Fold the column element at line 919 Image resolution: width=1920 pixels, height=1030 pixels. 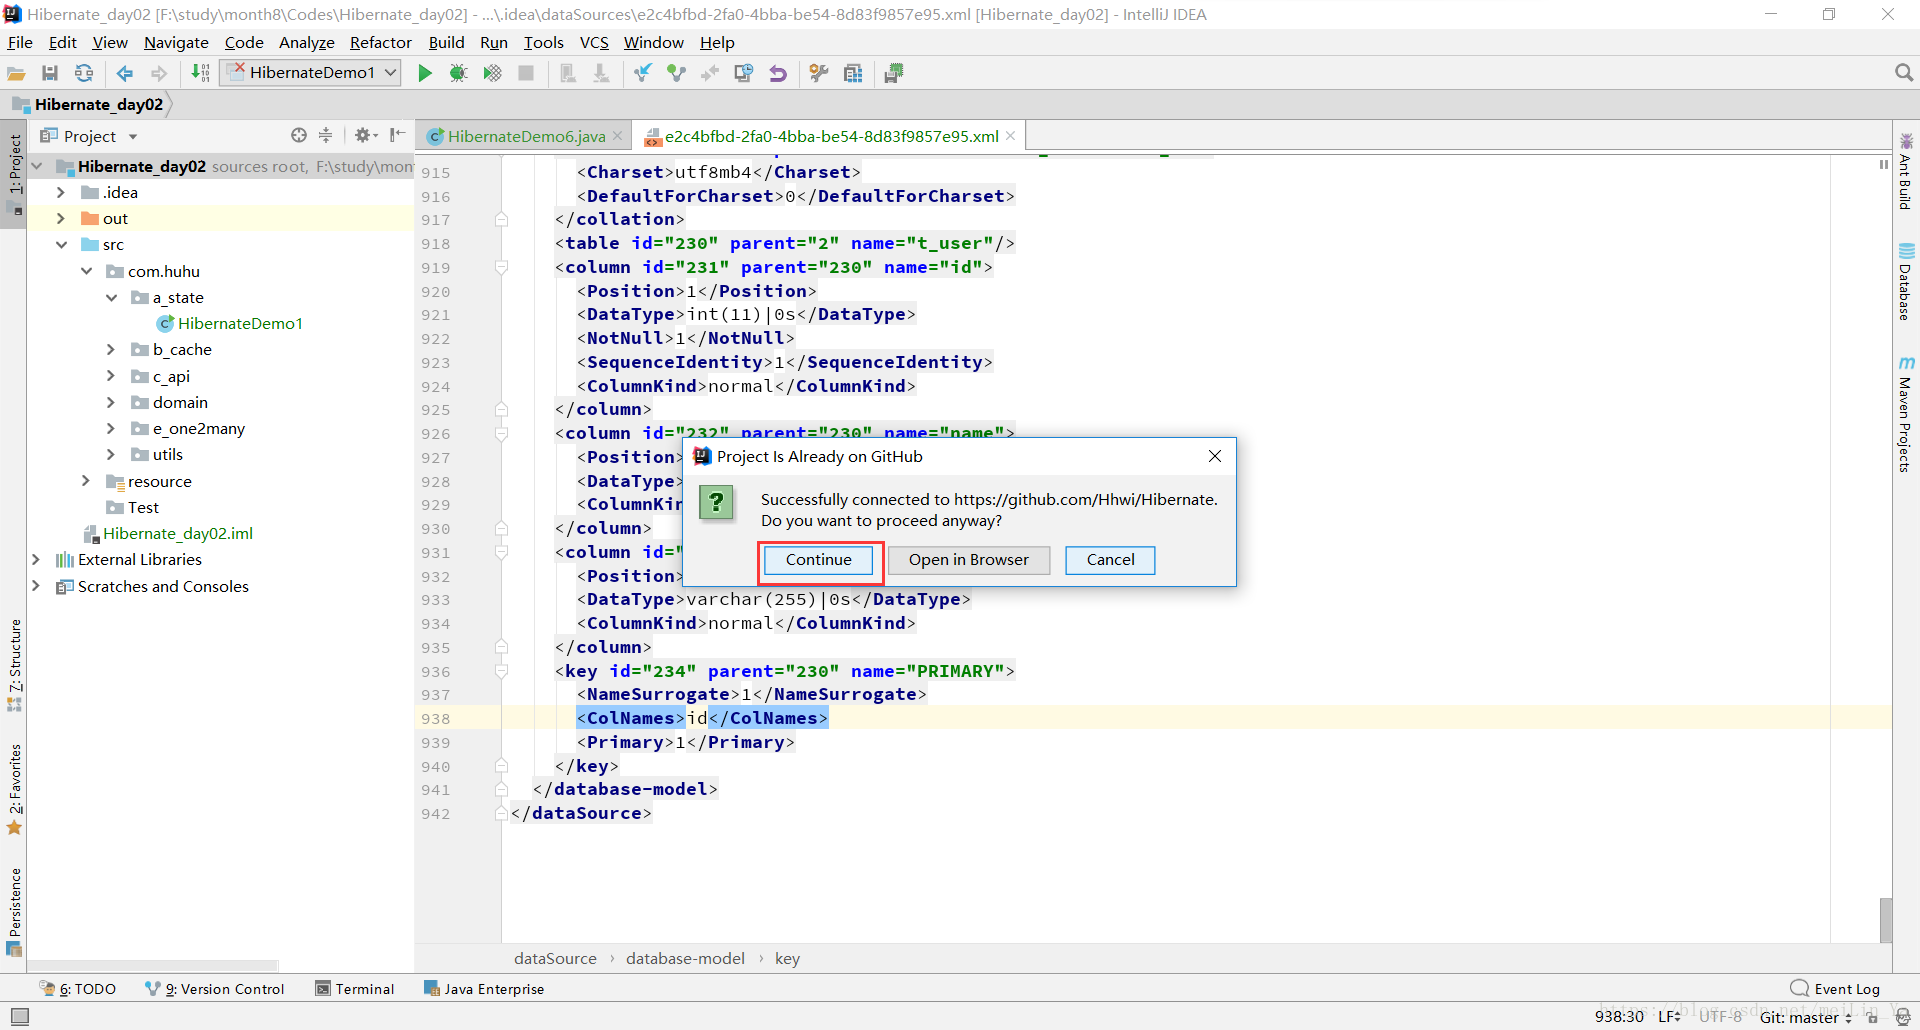(x=502, y=267)
